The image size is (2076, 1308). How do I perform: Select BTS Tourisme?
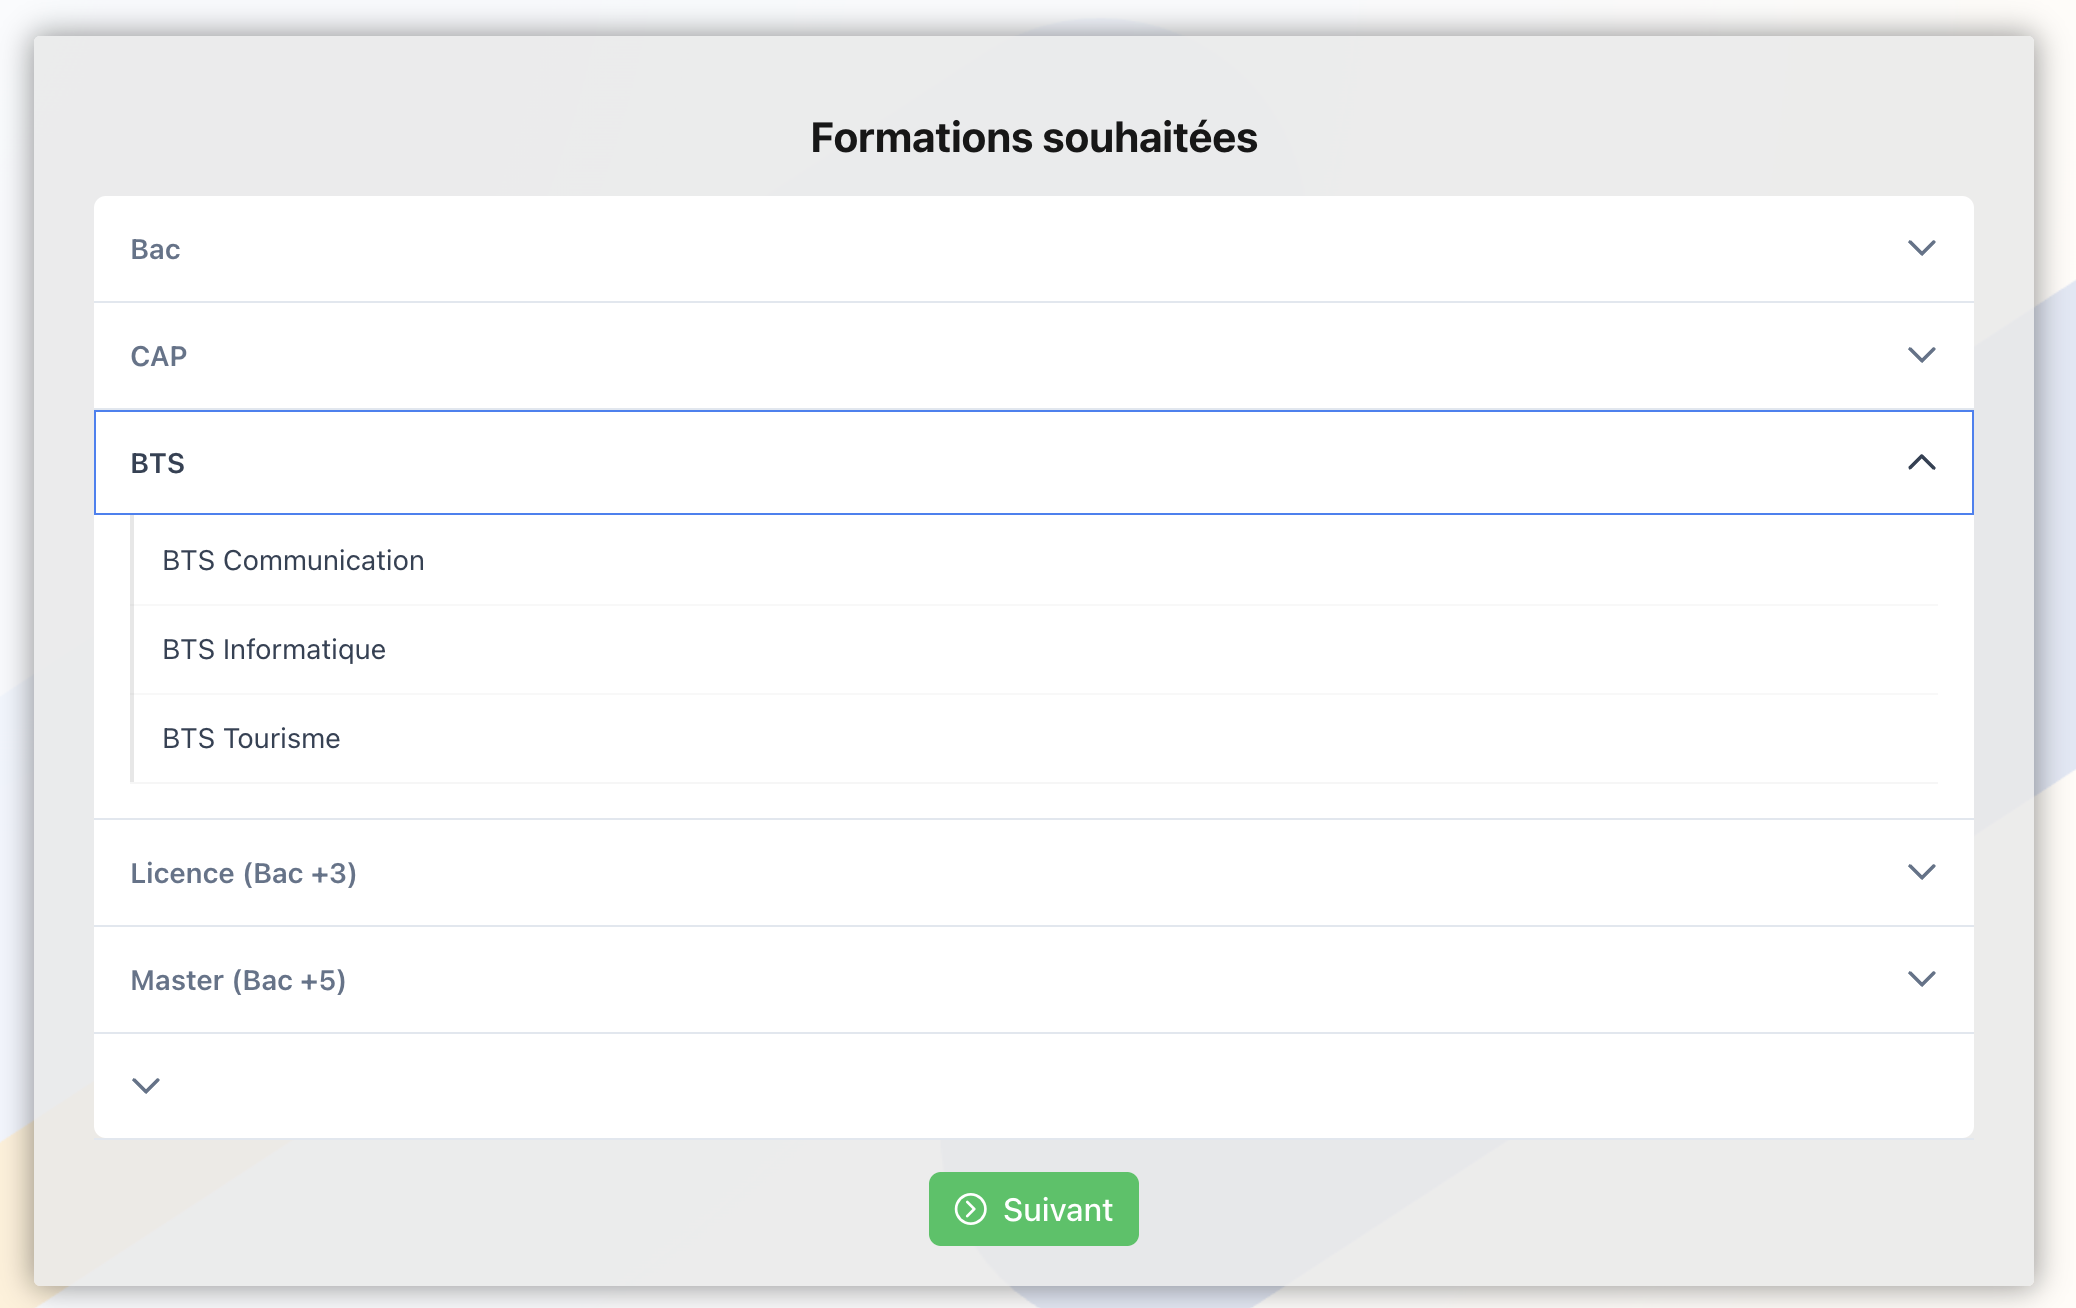(x=1036, y=739)
